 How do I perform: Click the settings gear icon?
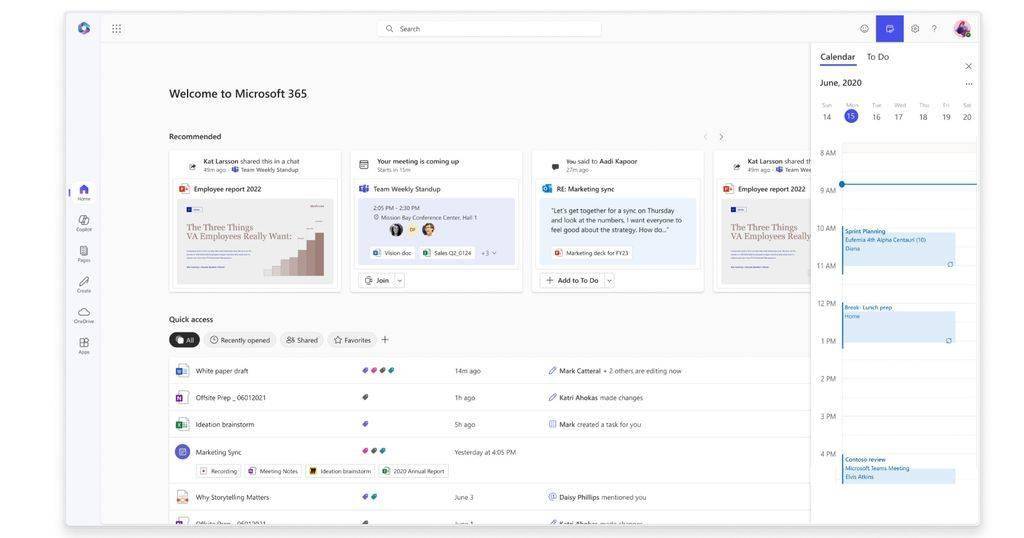click(x=915, y=29)
